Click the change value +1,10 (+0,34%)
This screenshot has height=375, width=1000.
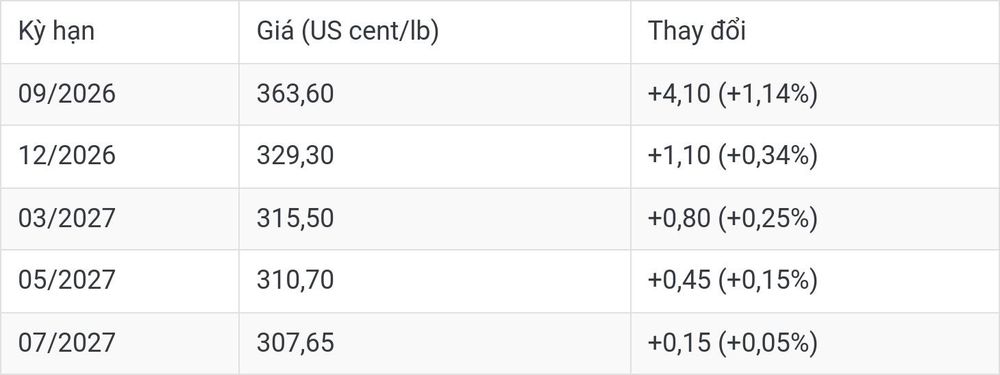733,157
